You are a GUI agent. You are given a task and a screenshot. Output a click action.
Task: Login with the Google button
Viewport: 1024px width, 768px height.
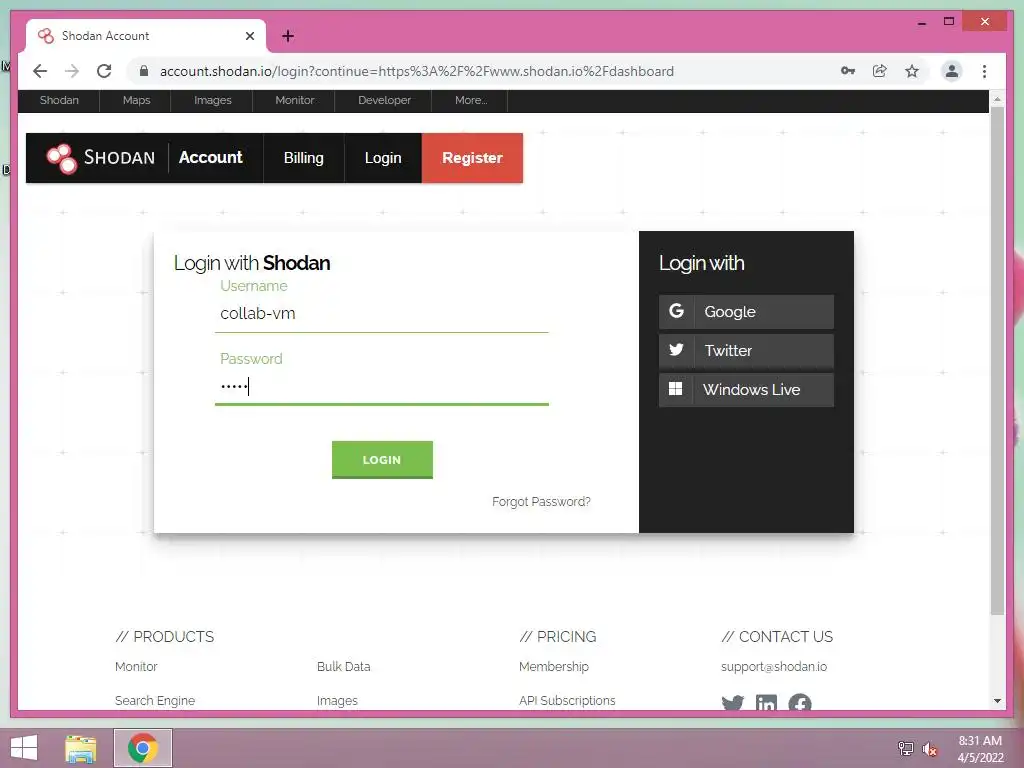746,312
